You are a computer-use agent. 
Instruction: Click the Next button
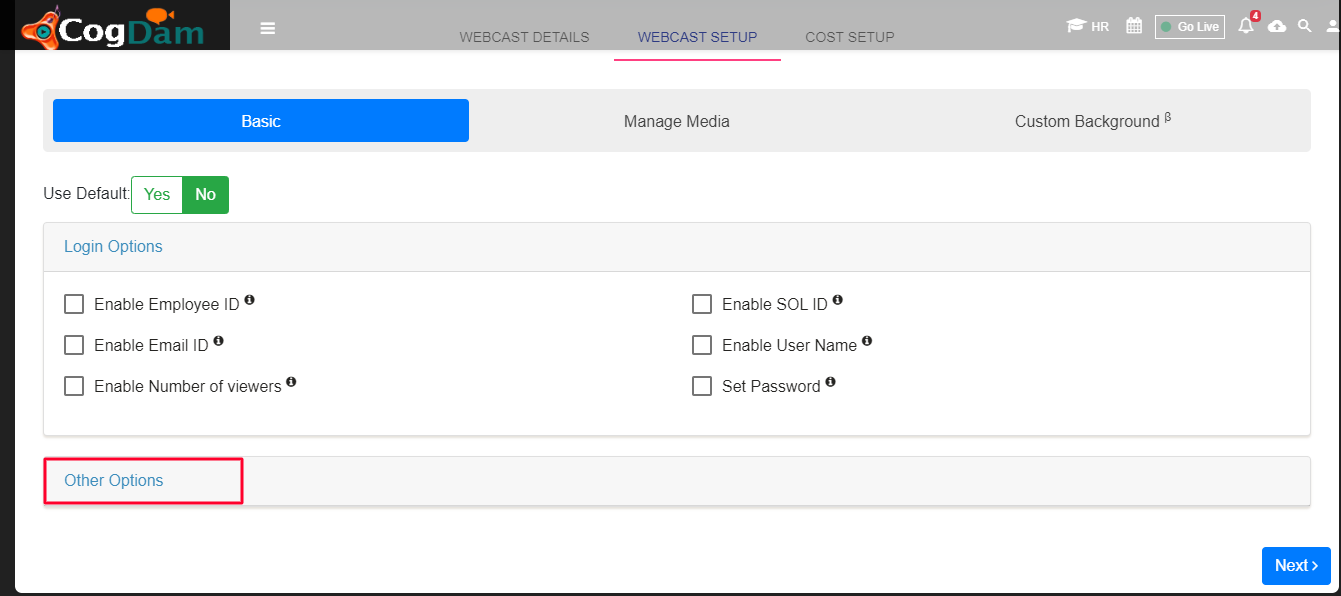coord(1296,565)
